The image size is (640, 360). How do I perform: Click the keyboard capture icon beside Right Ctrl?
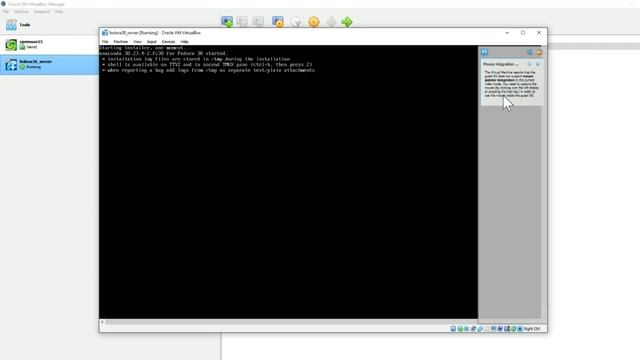coord(520,329)
